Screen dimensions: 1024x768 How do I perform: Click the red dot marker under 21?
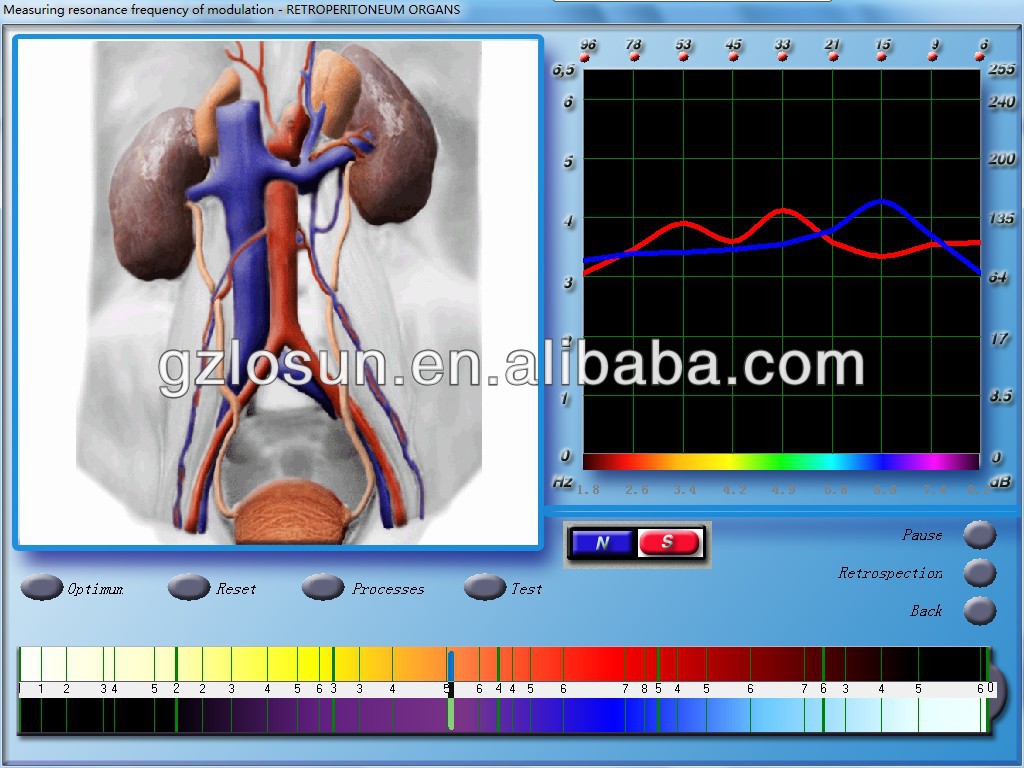pyautogui.click(x=833, y=57)
